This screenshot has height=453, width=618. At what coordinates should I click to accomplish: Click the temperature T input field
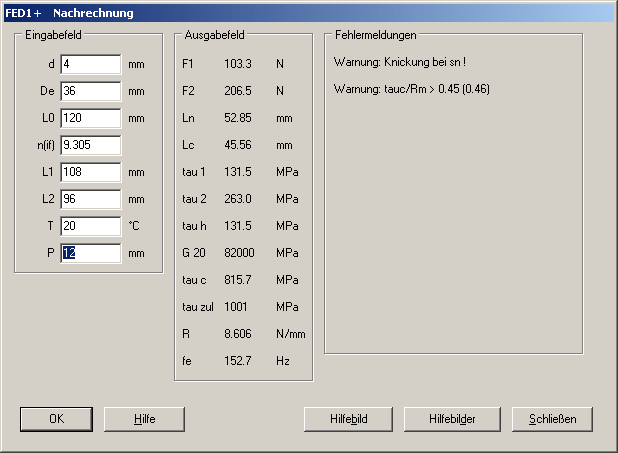coord(90,226)
